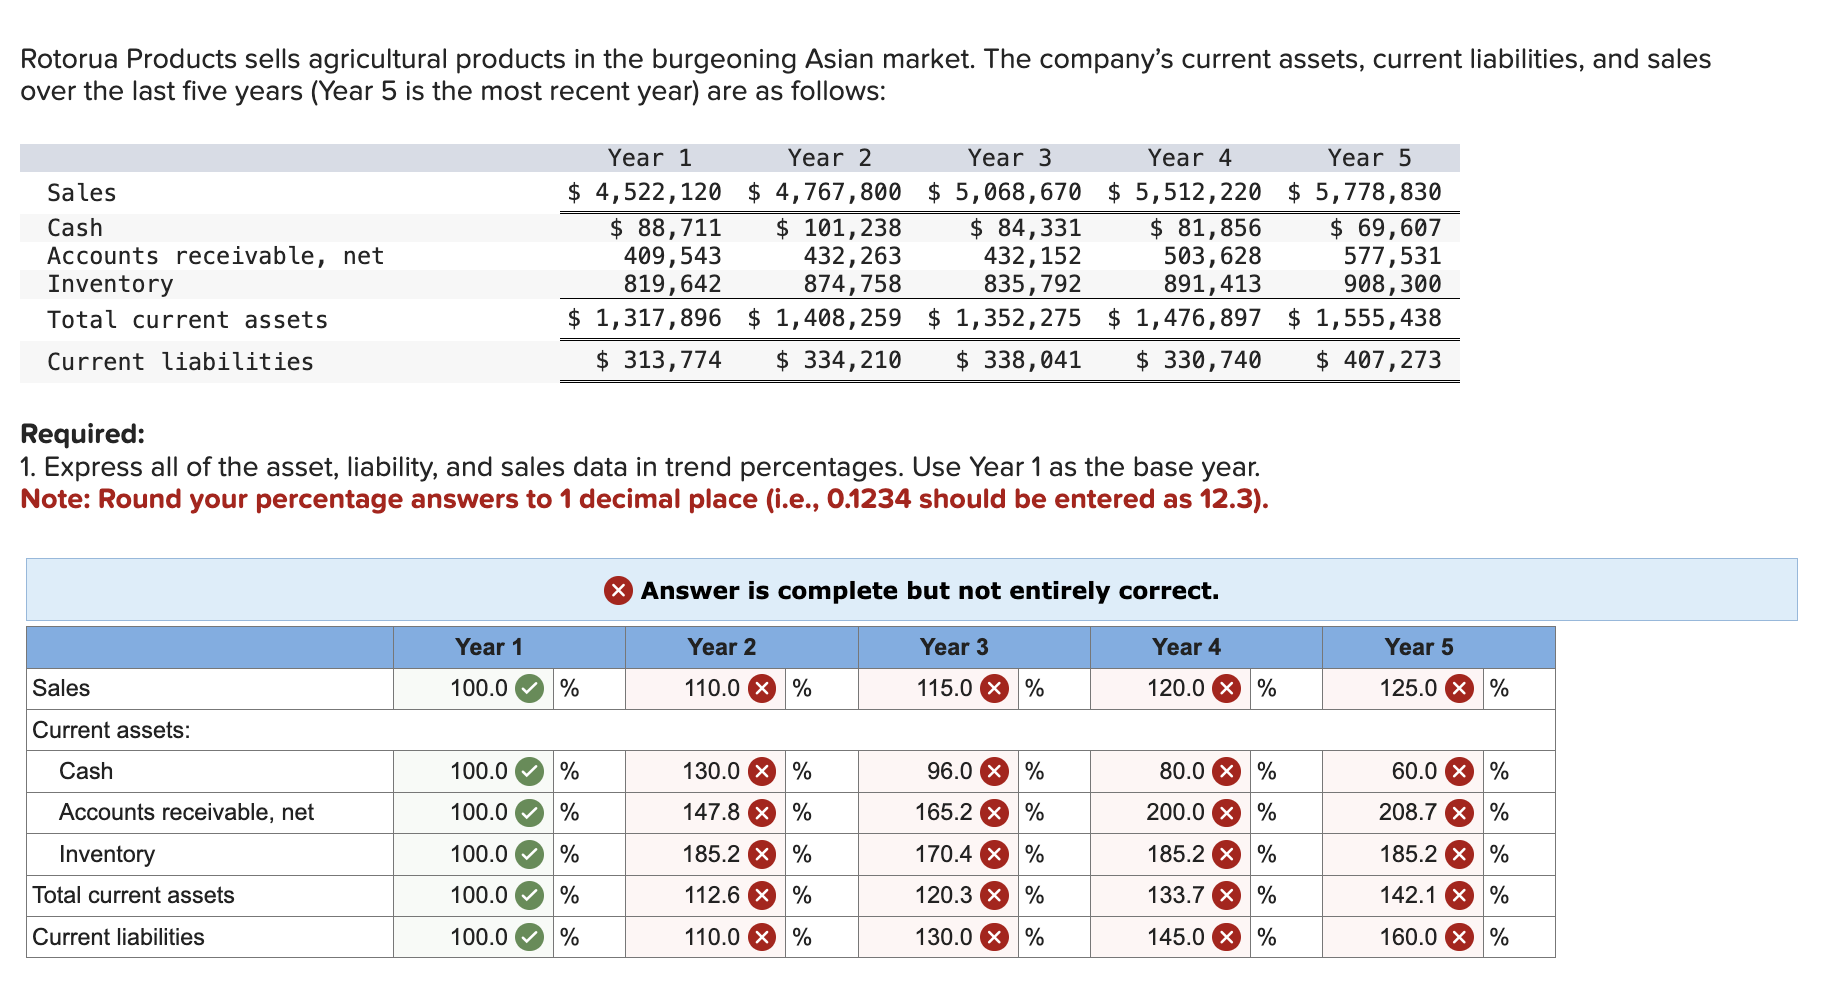Select the Cash Year 3 answer field 96.0

(938, 772)
